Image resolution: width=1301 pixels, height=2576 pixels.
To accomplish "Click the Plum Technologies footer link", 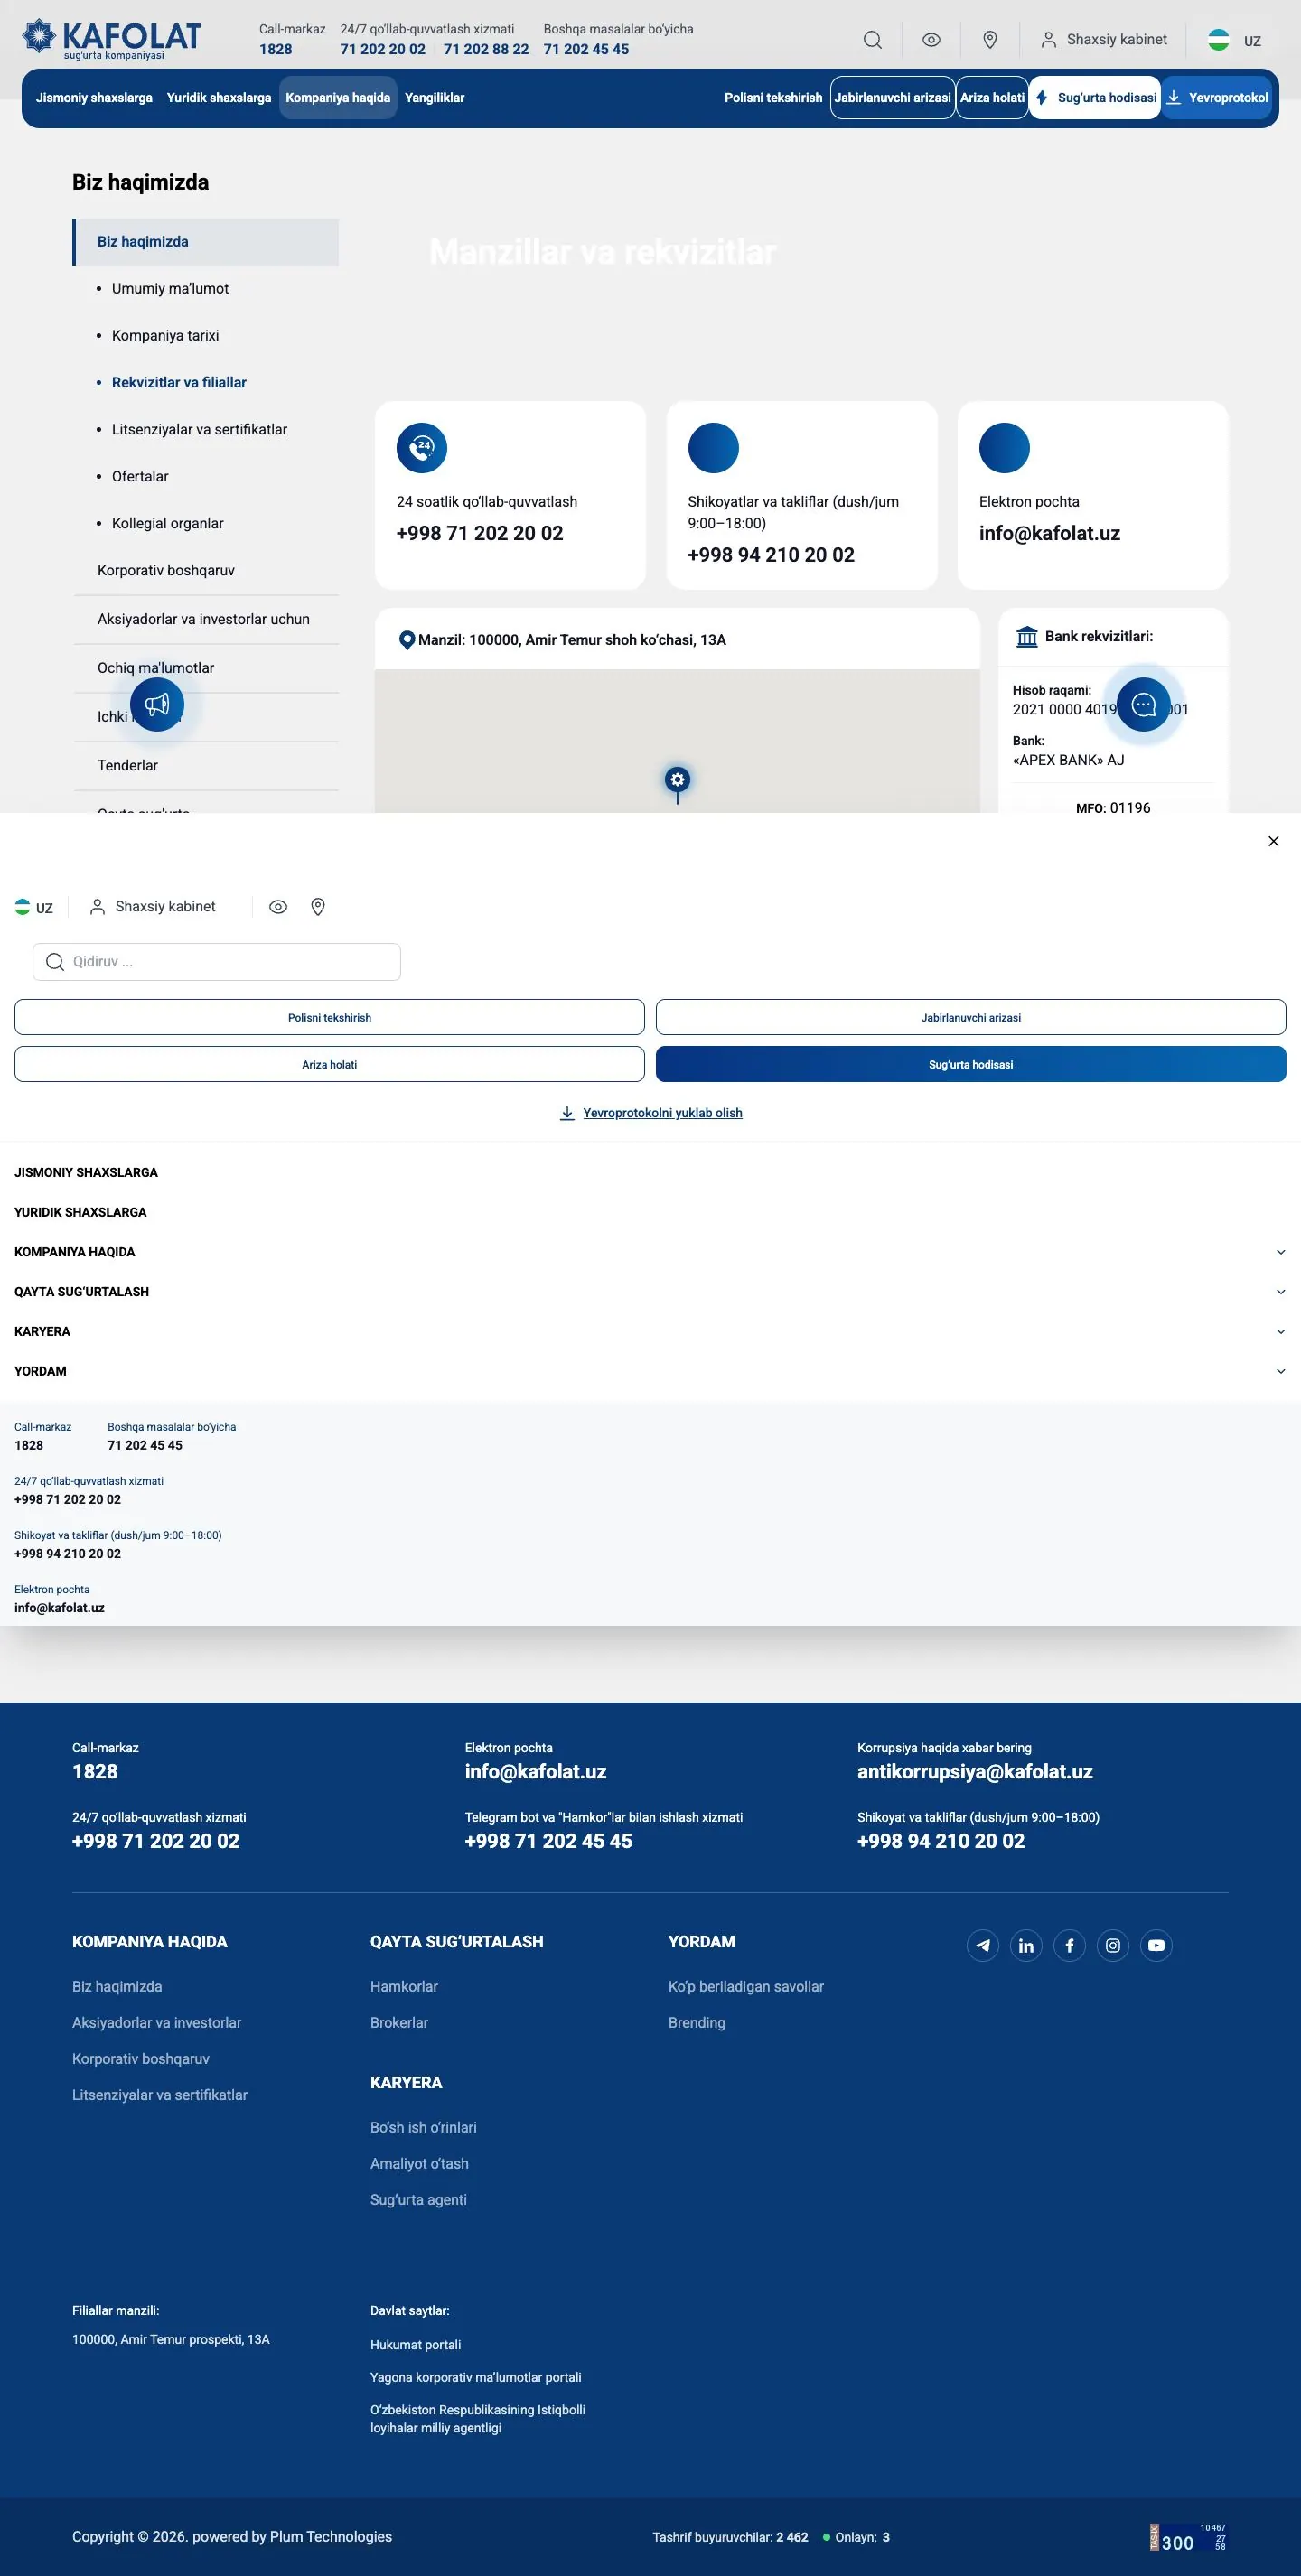I will (x=331, y=2536).
